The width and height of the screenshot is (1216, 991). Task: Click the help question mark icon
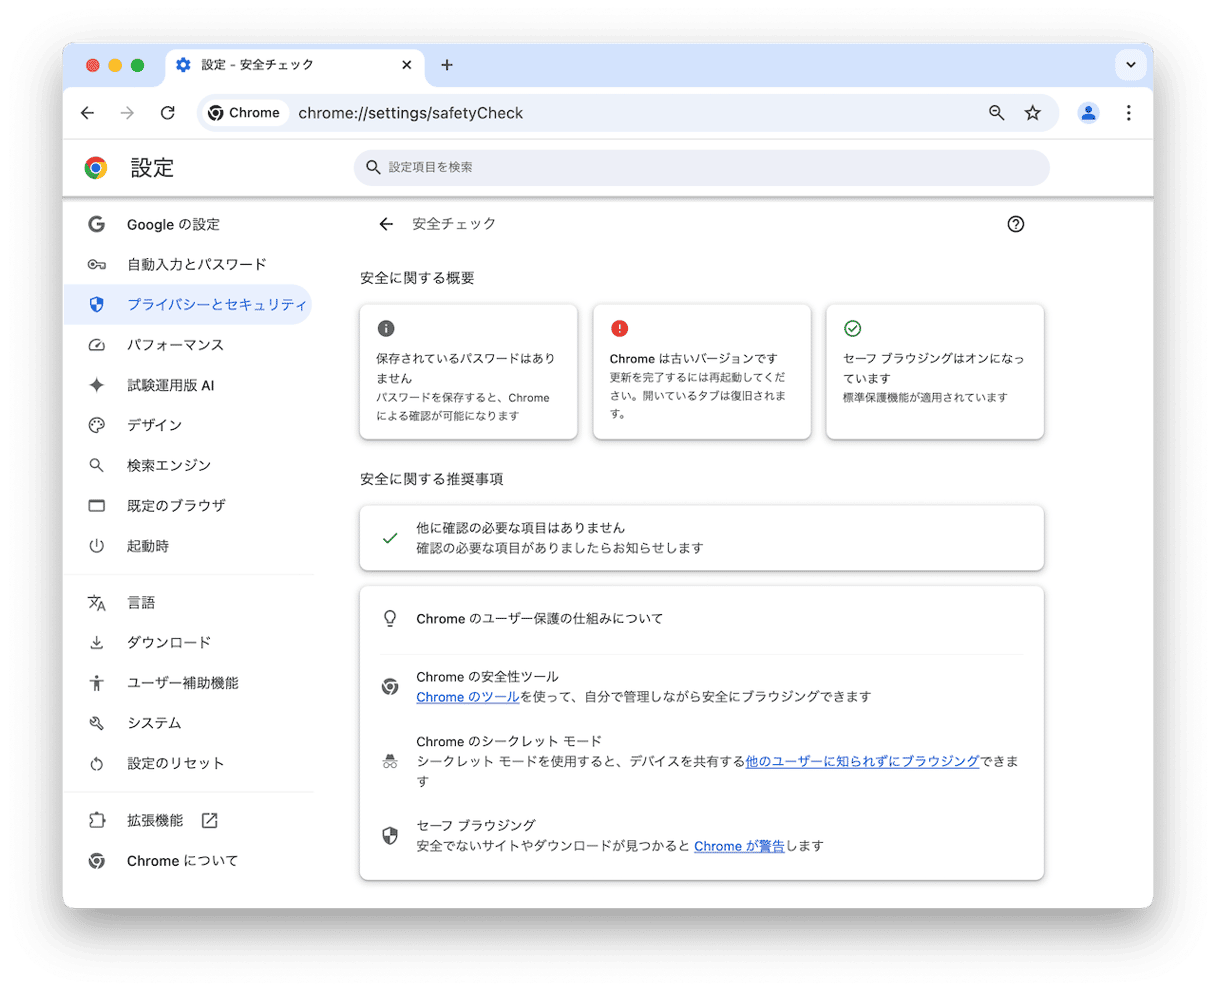coord(1016,224)
